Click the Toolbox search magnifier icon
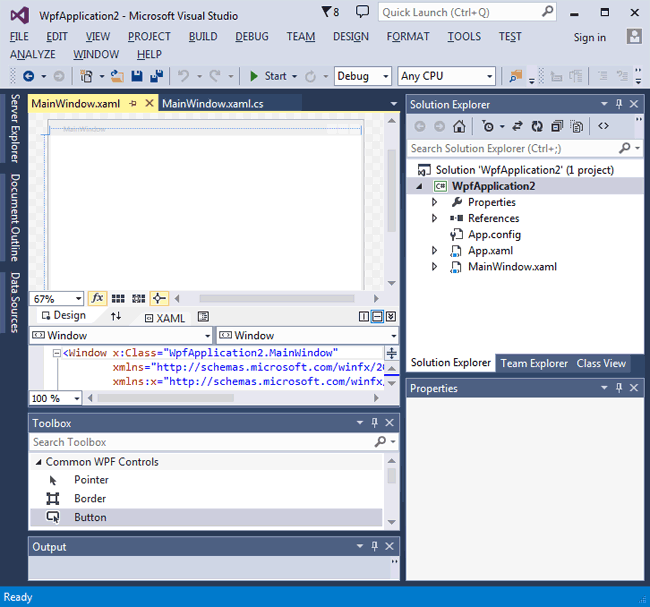Screen dimensions: 650x607 (x=380, y=442)
